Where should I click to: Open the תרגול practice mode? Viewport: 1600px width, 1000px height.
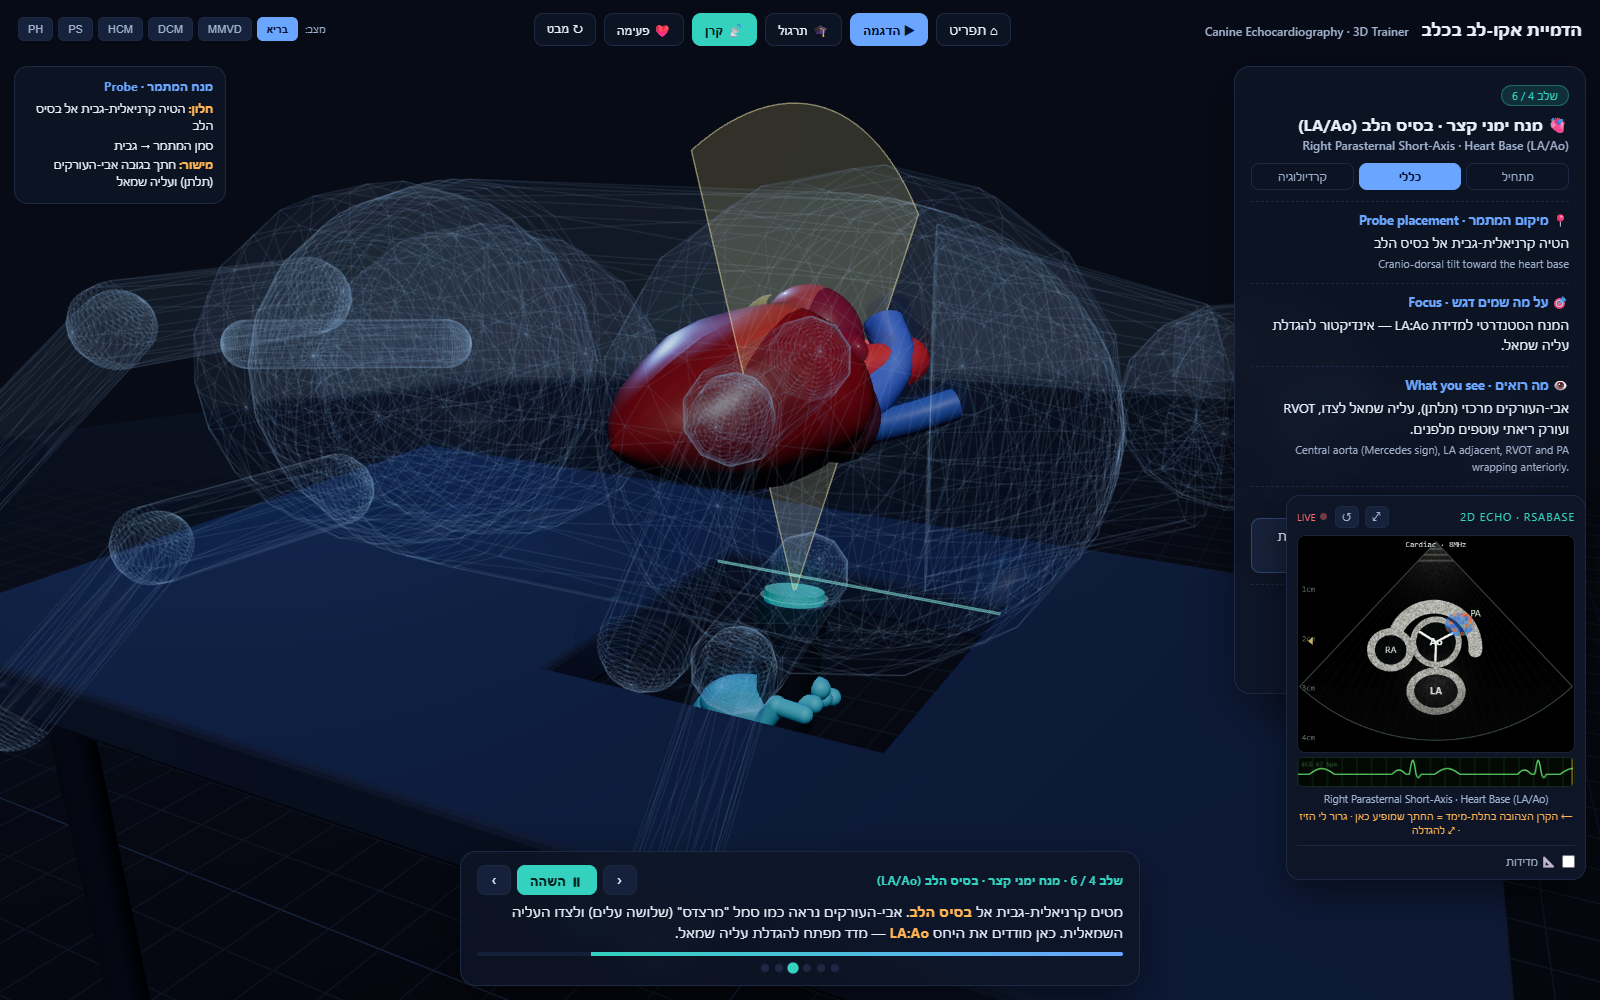803,30
